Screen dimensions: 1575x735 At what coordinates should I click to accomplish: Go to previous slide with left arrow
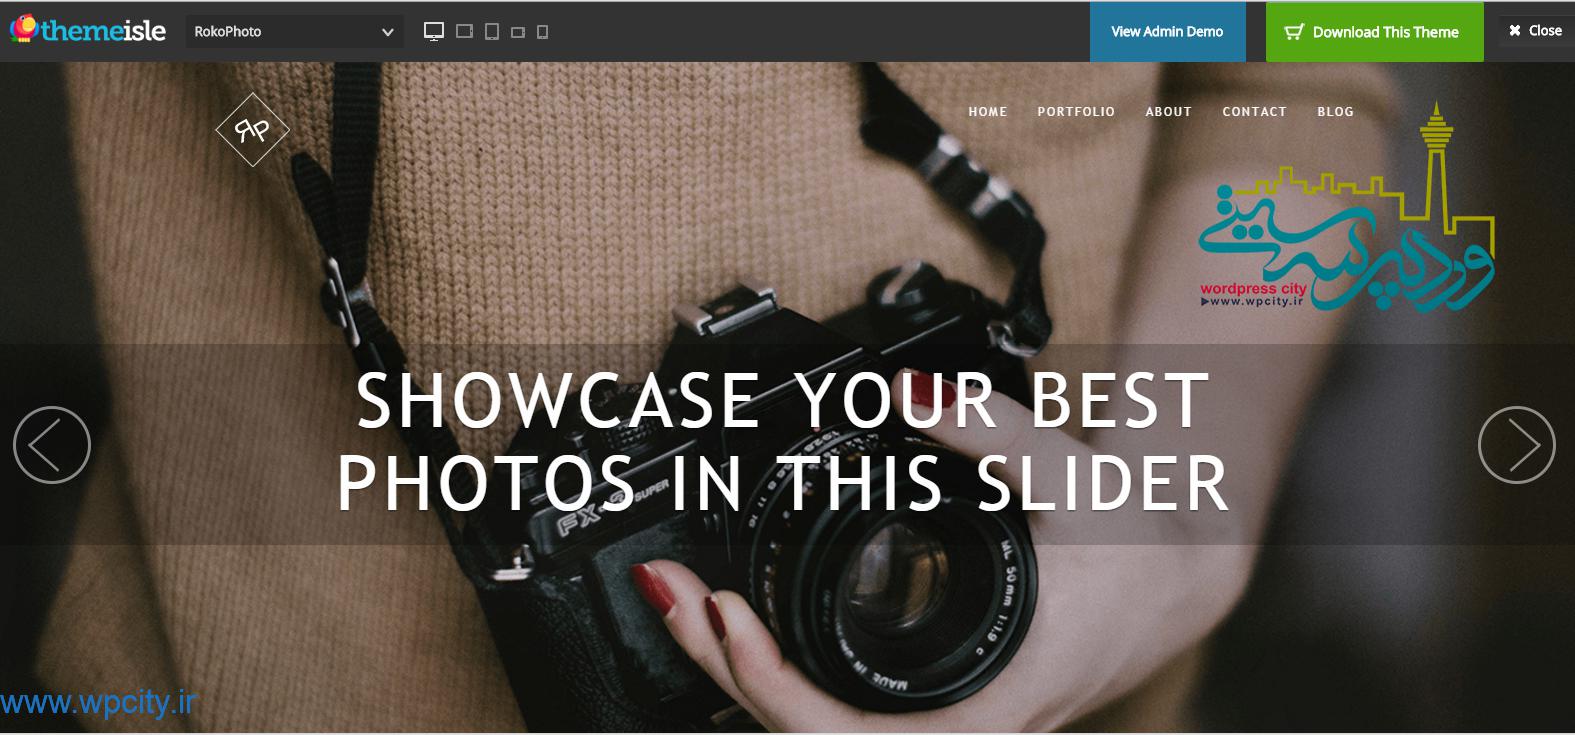pos(52,445)
